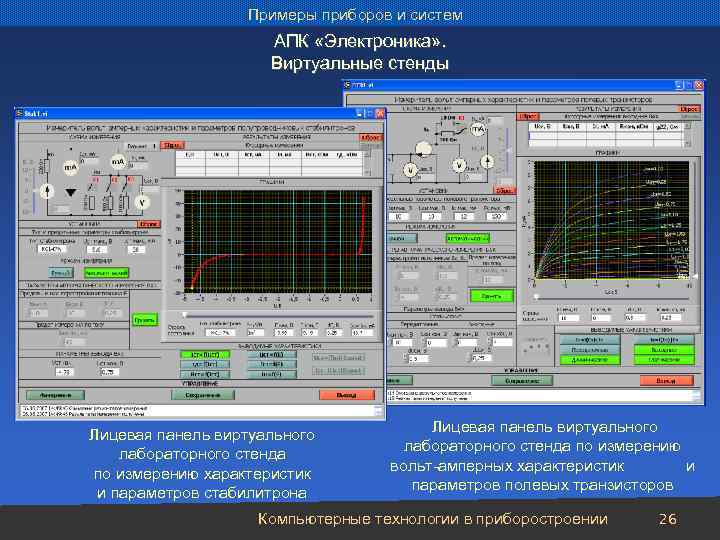Toggle green Iст=f(Uст) characteristic button
The width and height of the screenshot is (720, 540).
click(x=205, y=355)
